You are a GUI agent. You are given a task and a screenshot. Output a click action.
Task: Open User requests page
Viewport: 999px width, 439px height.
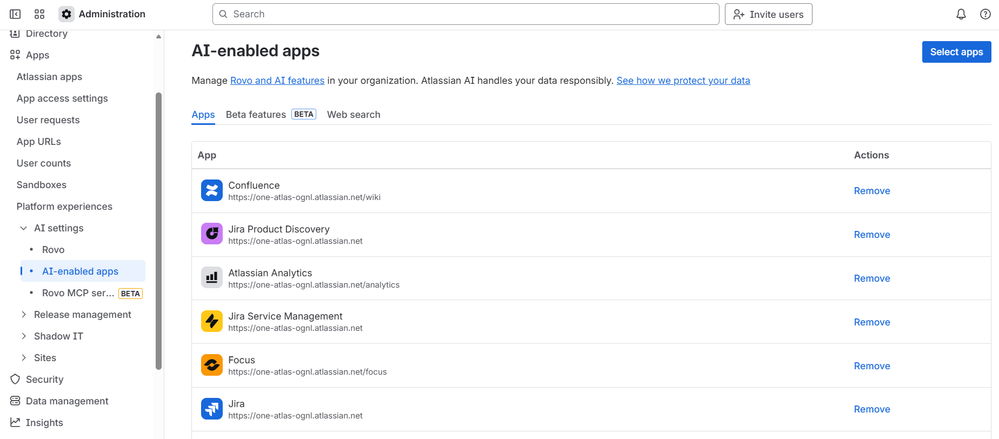click(48, 120)
